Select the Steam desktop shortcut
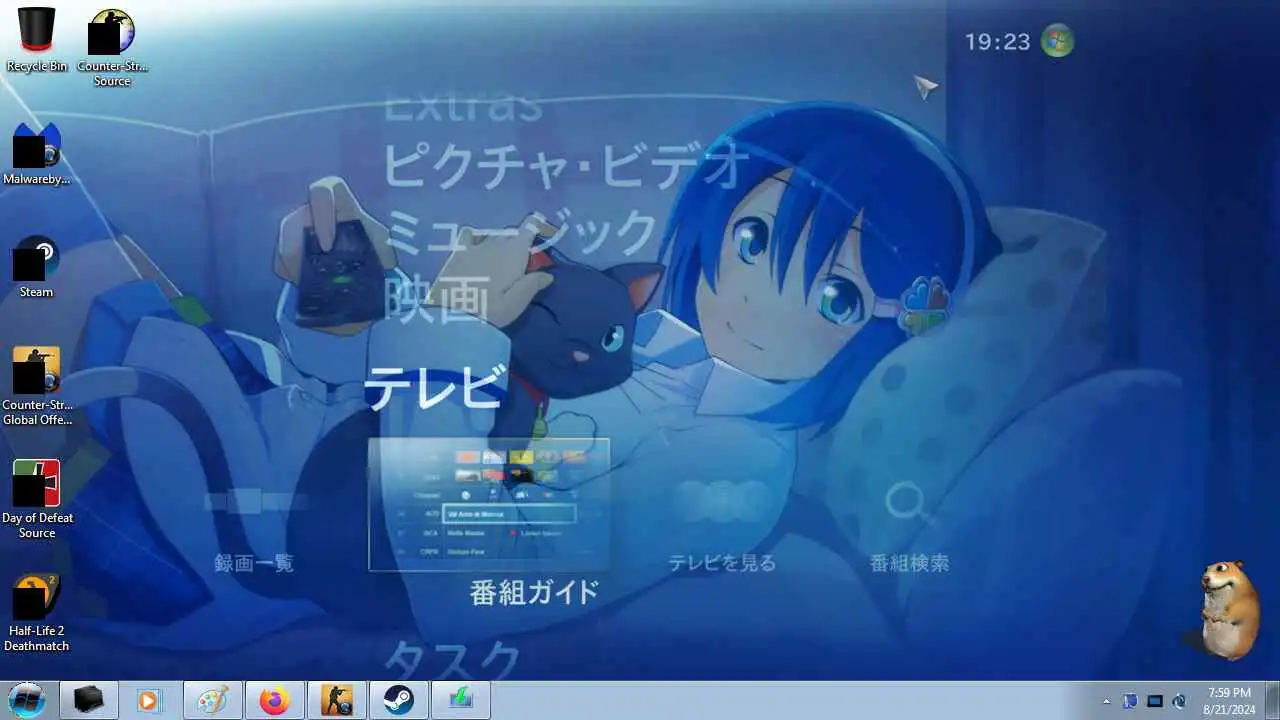Viewport: 1280px width, 720px height. click(x=36, y=267)
